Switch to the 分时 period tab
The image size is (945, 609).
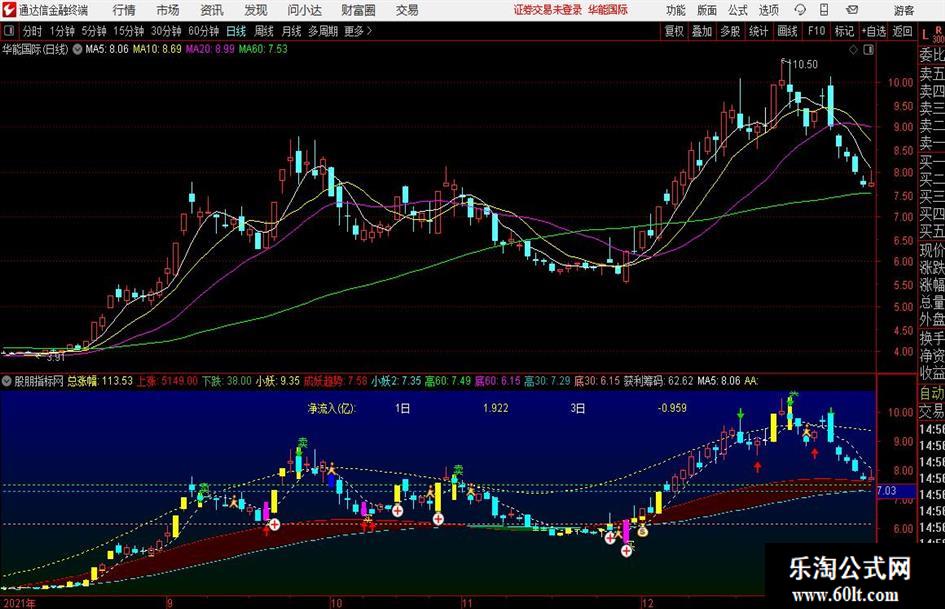33,31
